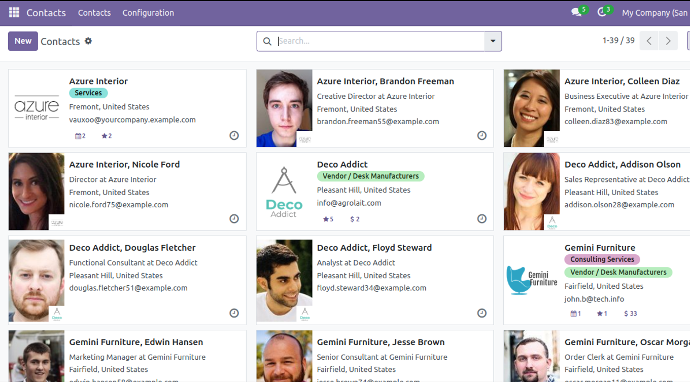Click email john.b@tech.info
690x382 pixels.
(x=594, y=299)
